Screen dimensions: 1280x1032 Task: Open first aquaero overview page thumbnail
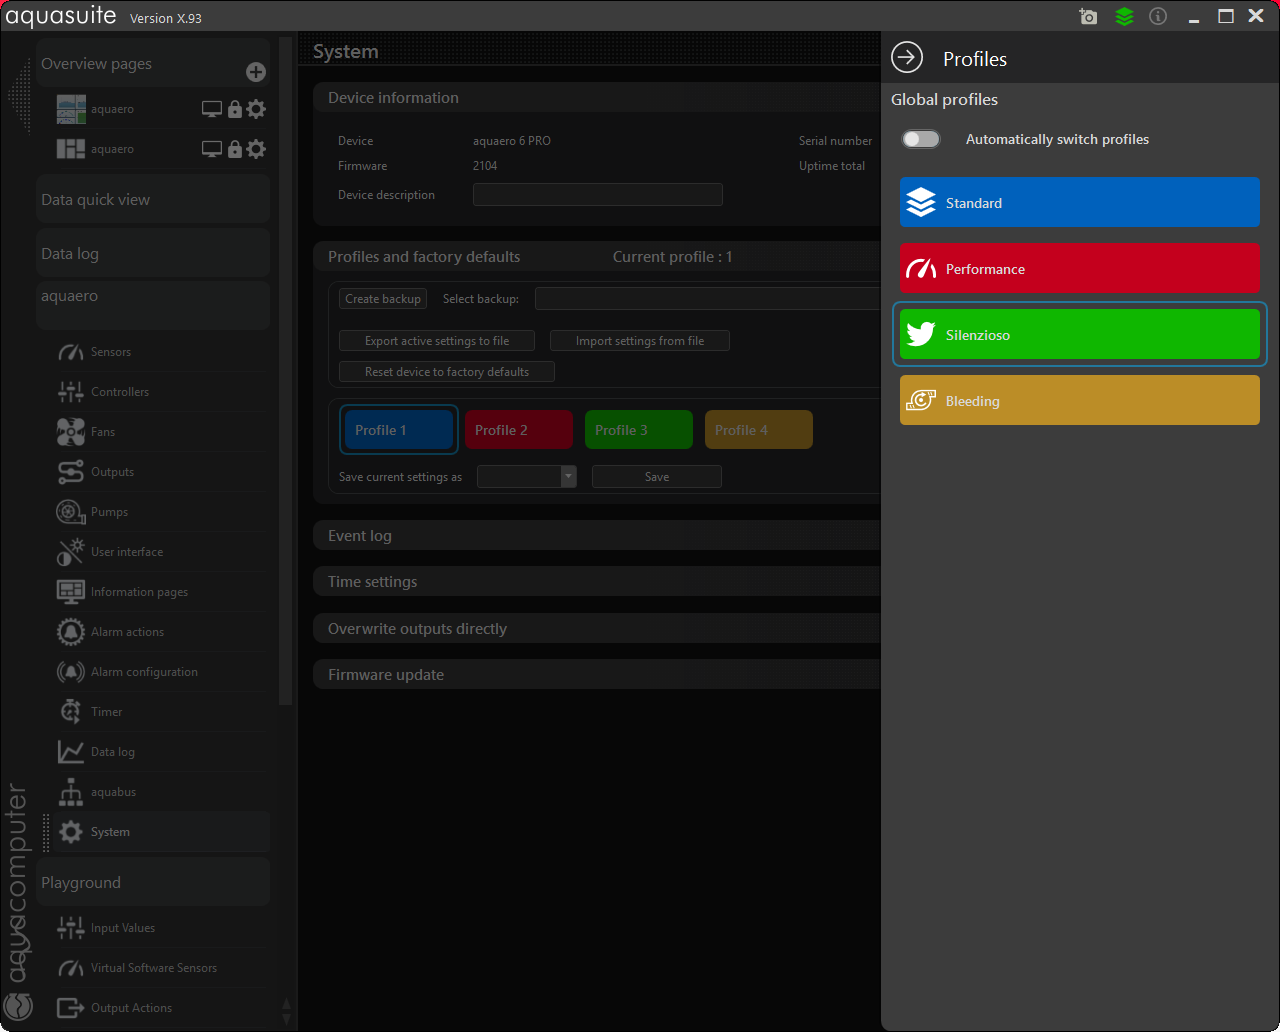71,109
